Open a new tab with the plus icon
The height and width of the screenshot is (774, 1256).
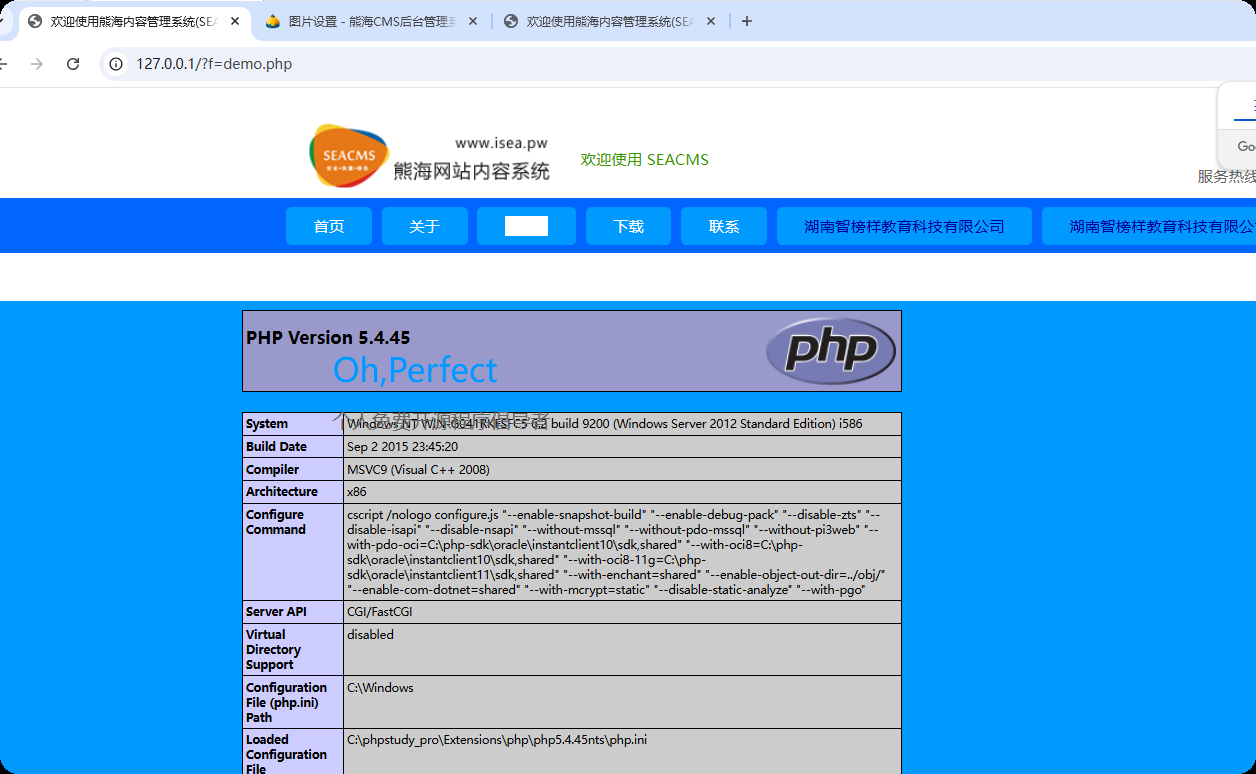(x=747, y=21)
